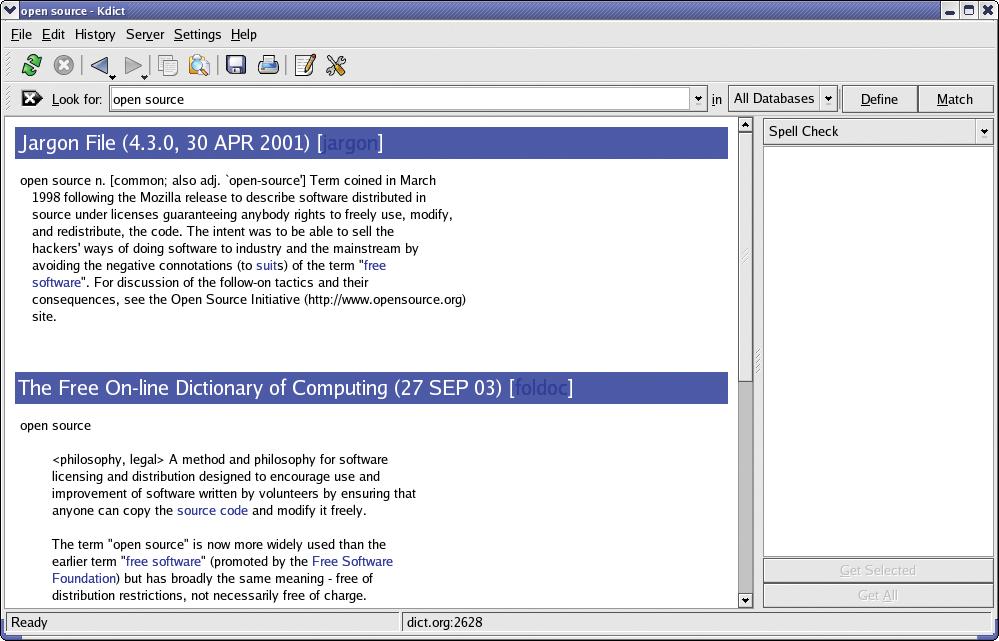Image resolution: width=999 pixels, height=641 pixels.
Task: Click the vertical scrollbar thumb
Action: (745, 257)
